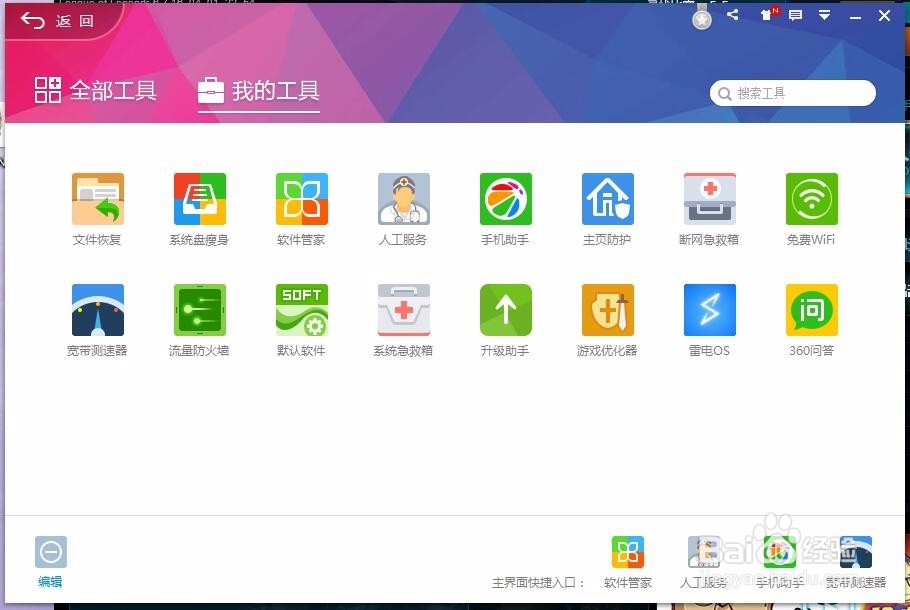Open the skin shirt icon in the title bar

767,15
